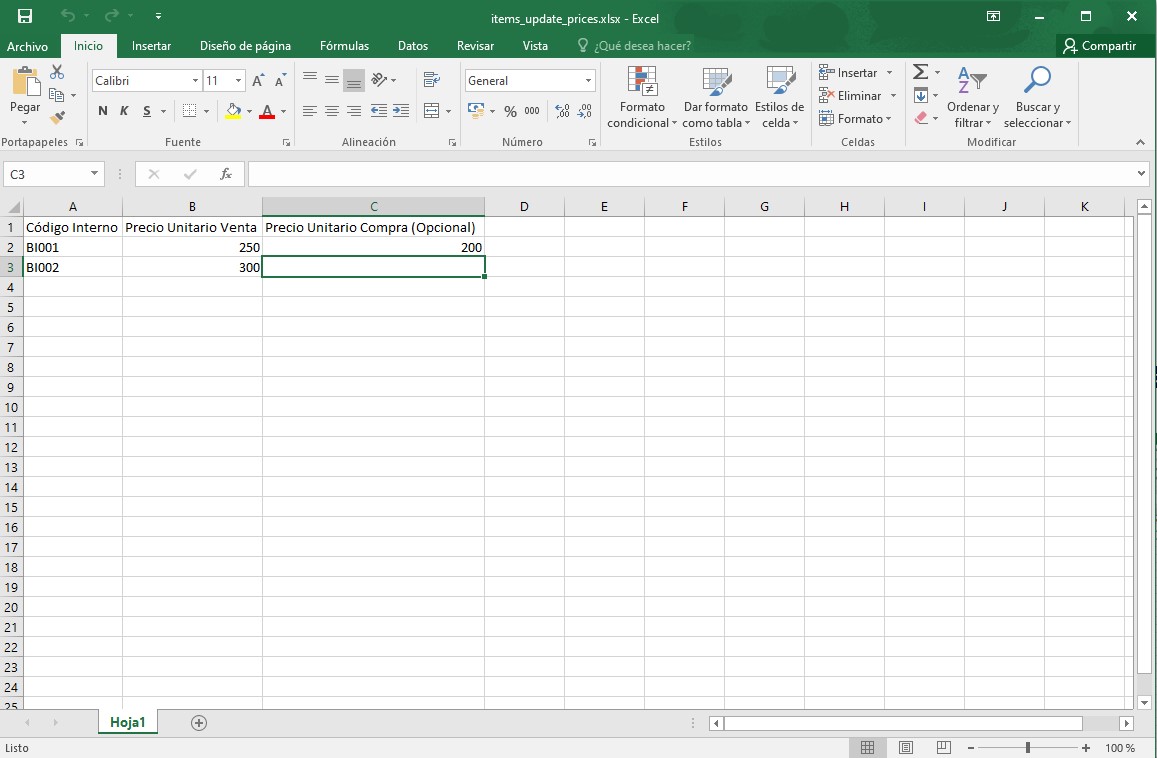Screen dimensions: 1157x758
Task: Click the Compartir button
Action: coord(1100,46)
